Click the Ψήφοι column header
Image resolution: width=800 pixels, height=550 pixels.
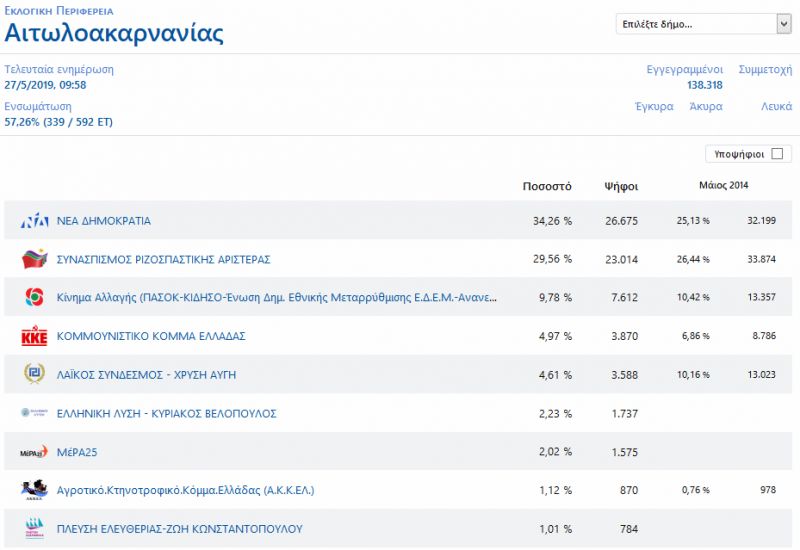[621, 186]
